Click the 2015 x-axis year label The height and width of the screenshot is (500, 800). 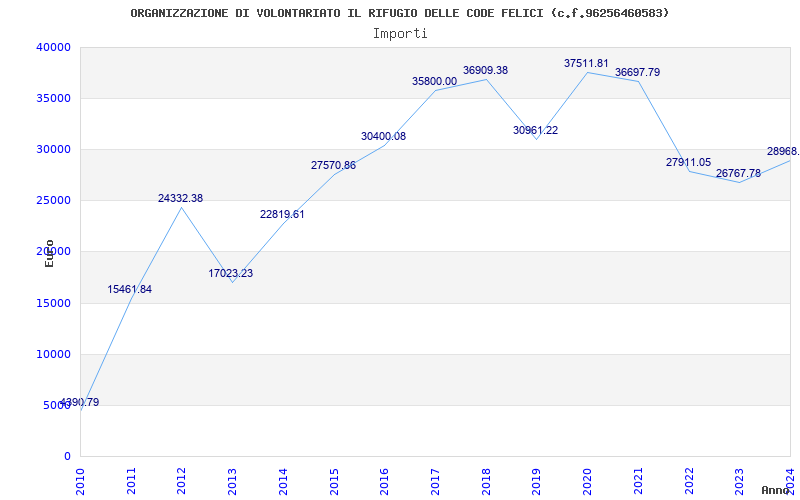coord(334,482)
